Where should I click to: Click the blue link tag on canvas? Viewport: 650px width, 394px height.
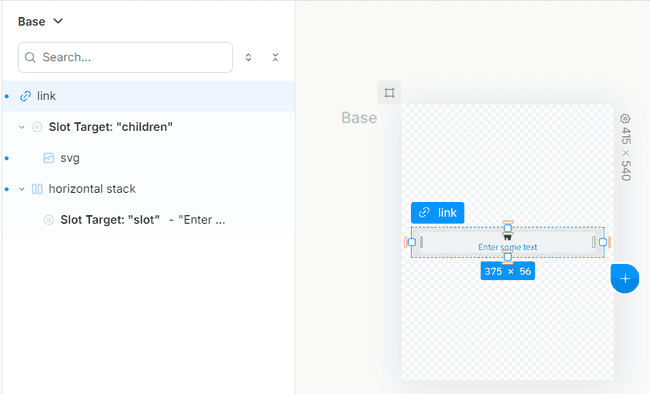(437, 213)
